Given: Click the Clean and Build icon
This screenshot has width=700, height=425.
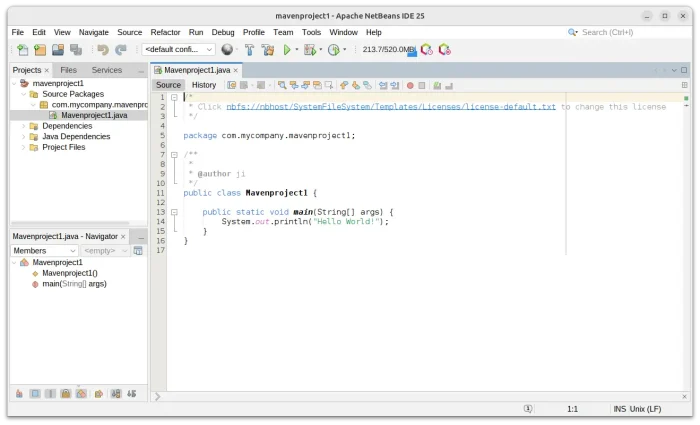Looking at the screenshot, I should pyautogui.click(x=268, y=50).
